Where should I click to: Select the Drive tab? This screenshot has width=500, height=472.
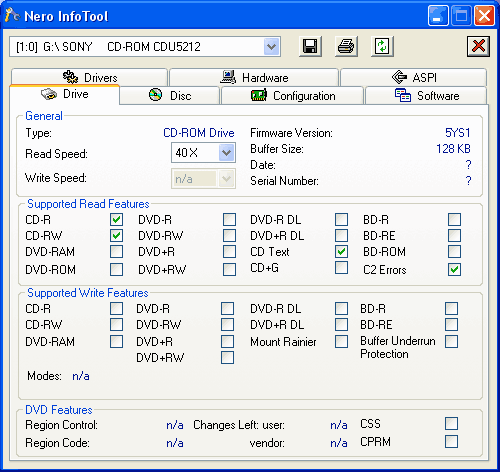click(x=65, y=94)
